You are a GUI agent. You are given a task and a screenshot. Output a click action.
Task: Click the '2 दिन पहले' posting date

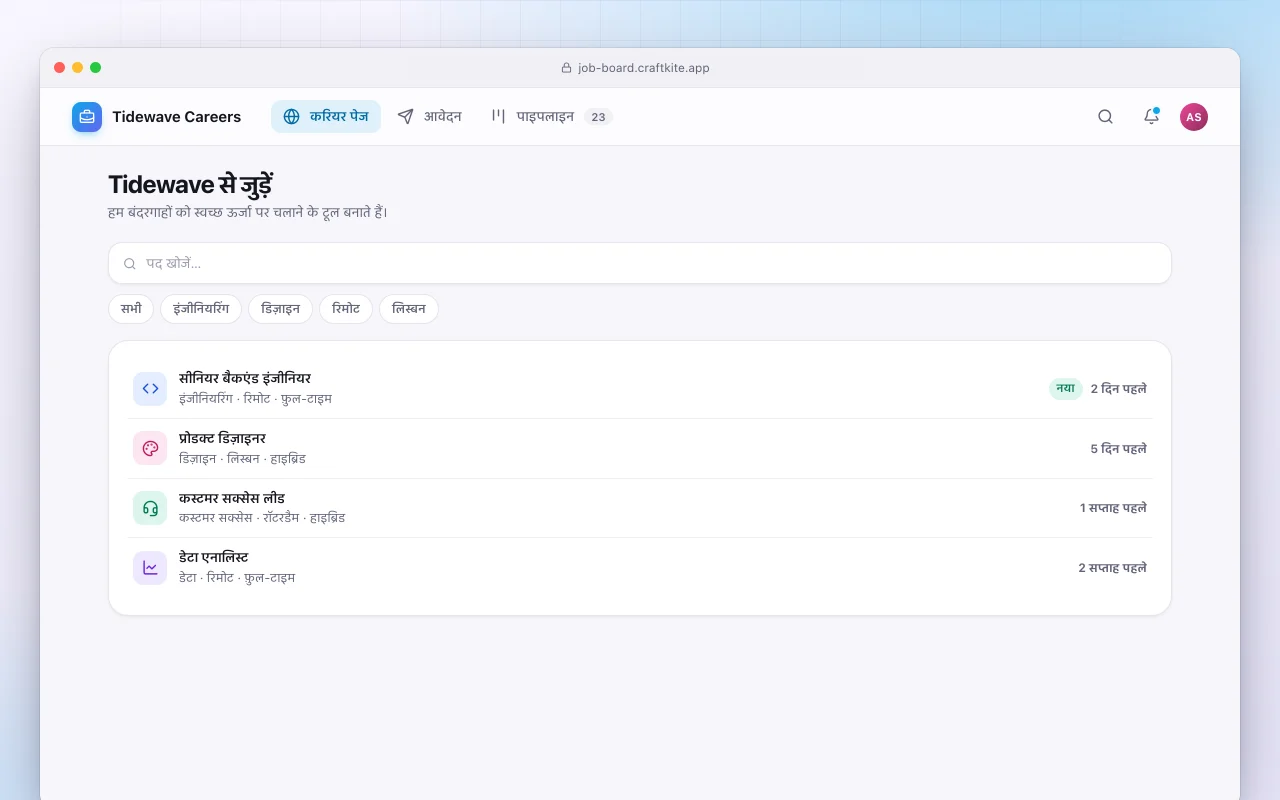(1119, 389)
